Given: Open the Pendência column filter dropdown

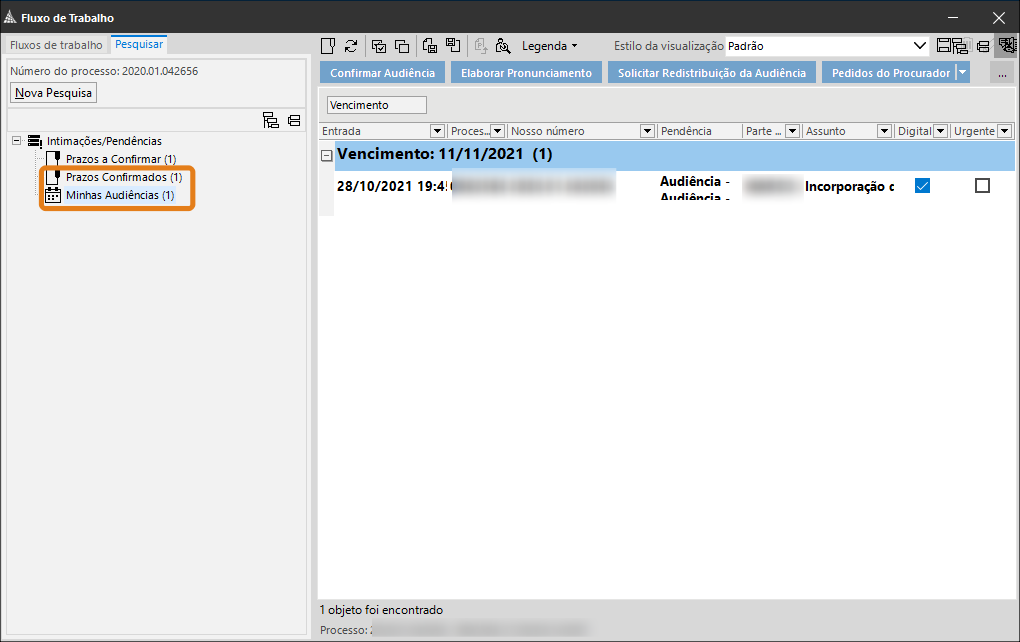Looking at the screenshot, I should click(x=733, y=131).
